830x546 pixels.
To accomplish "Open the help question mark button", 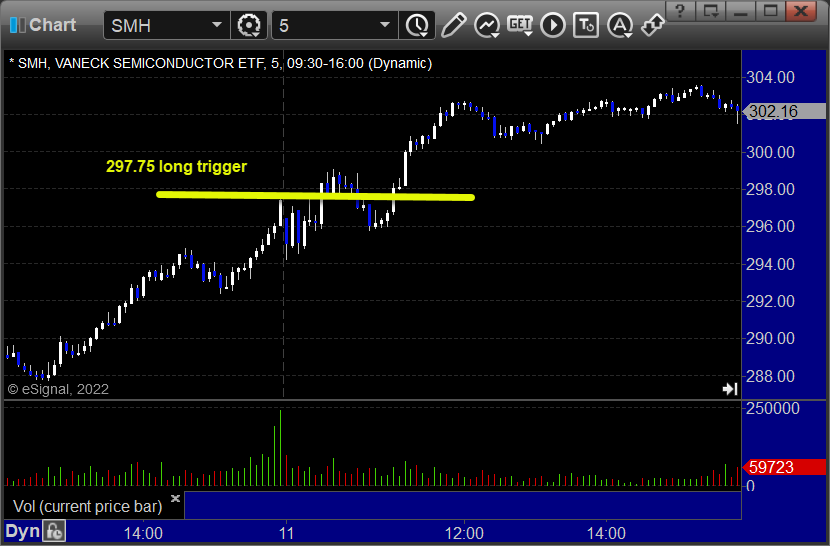I will (x=680, y=11).
